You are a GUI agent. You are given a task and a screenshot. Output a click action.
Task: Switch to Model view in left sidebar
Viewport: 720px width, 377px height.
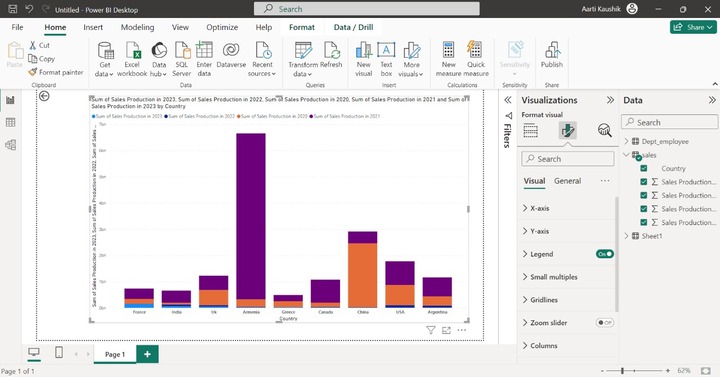[11, 145]
